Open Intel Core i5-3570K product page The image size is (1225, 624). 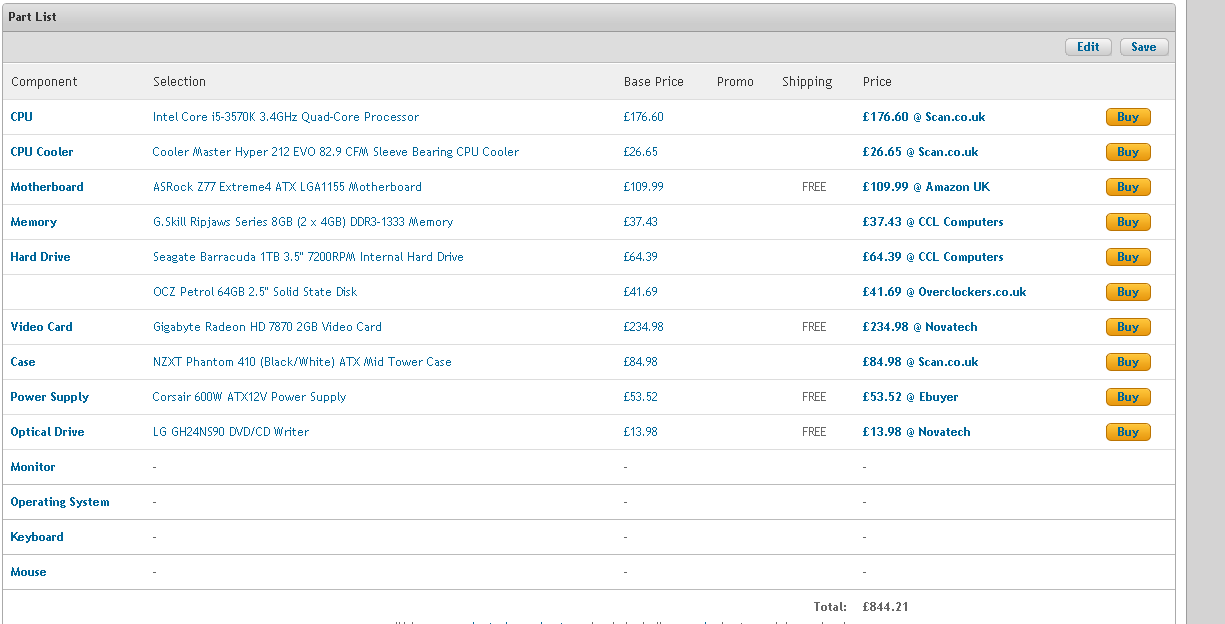point(286,117)
